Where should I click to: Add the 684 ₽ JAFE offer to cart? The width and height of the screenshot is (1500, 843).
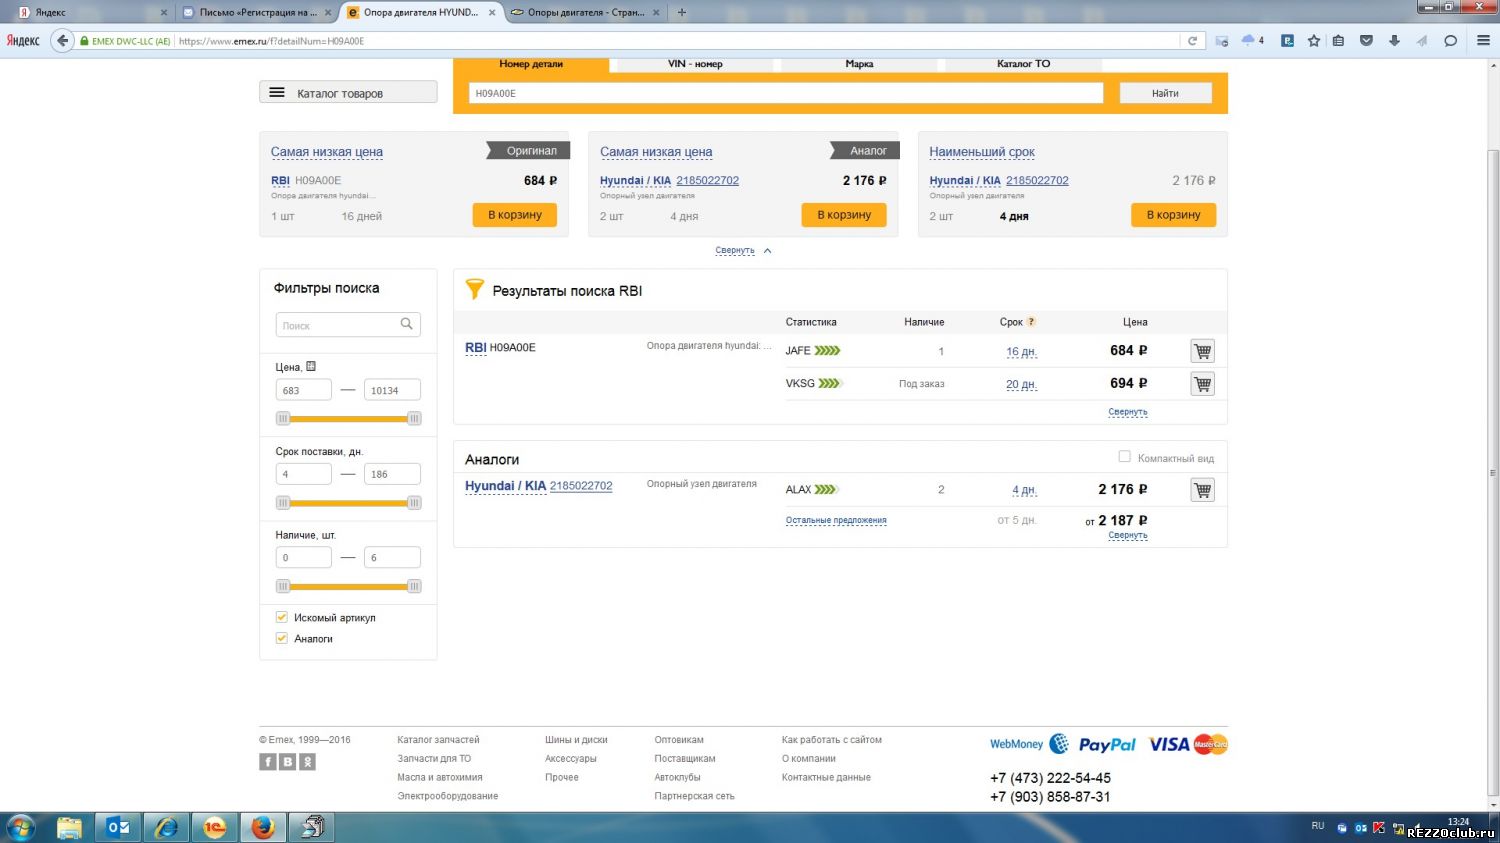(1202, 351)
